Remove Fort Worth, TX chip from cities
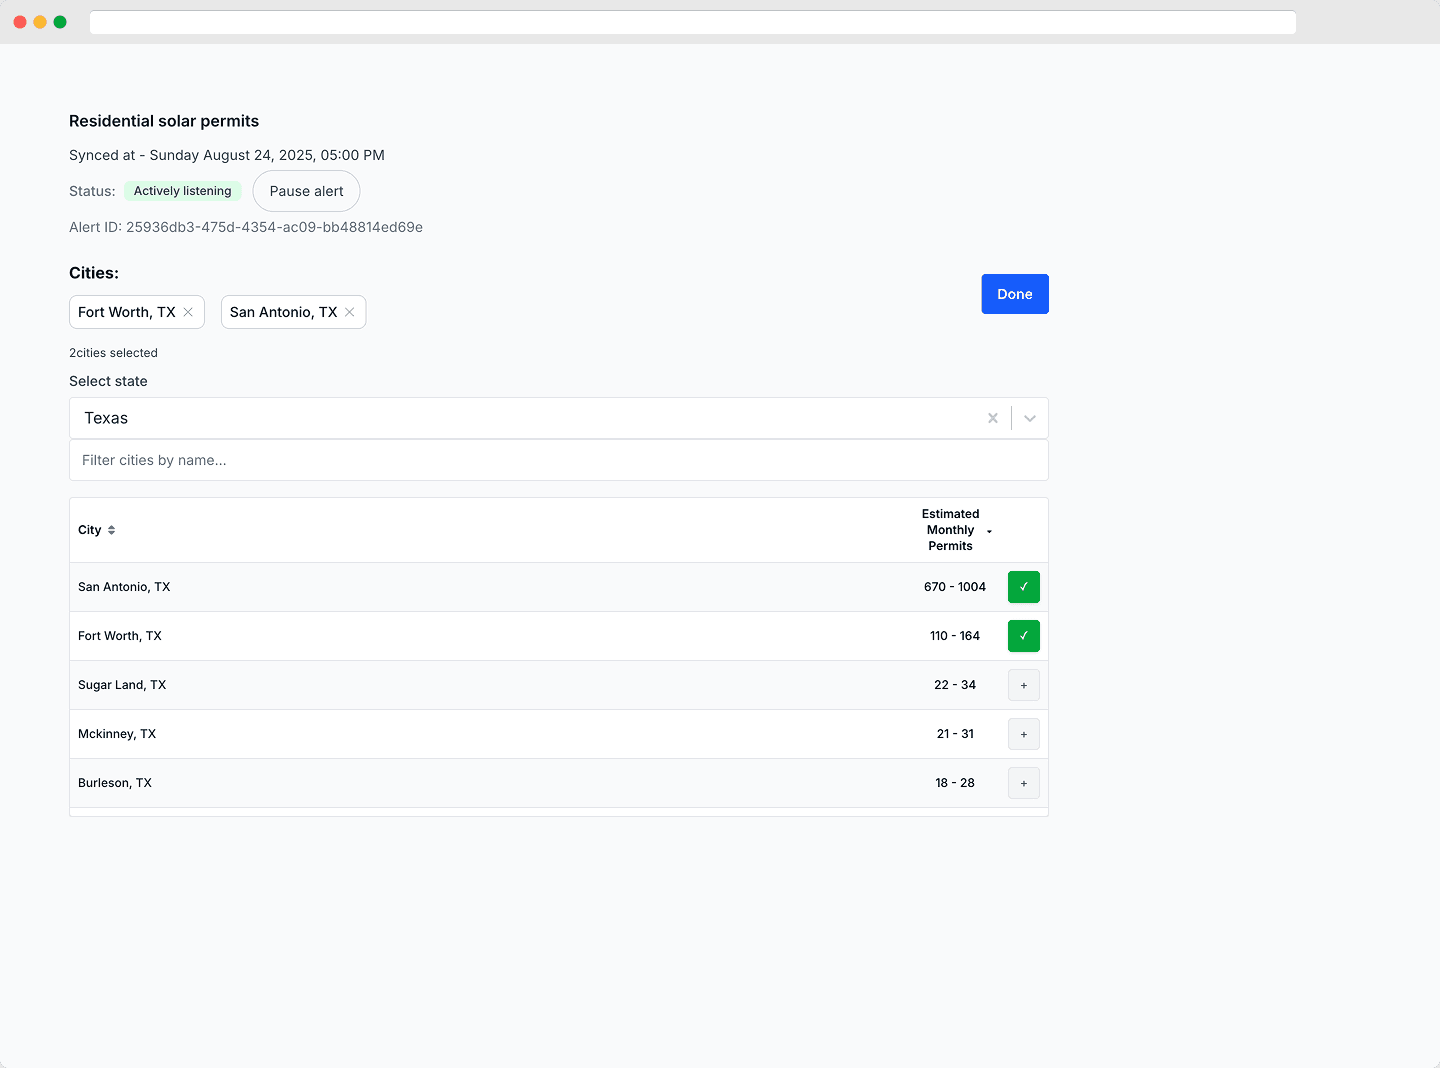The image size is (1440, 1068). (188, 312)
